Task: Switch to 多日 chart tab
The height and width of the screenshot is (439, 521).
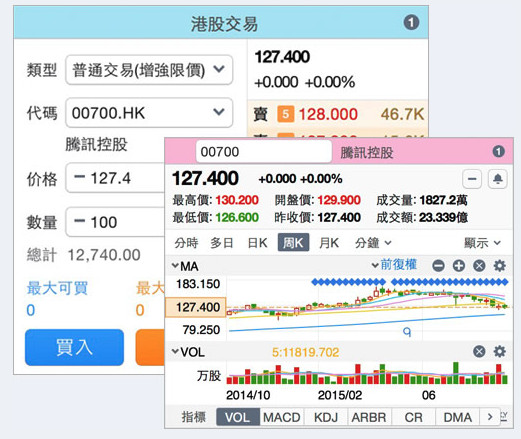Action: point(222,243)
